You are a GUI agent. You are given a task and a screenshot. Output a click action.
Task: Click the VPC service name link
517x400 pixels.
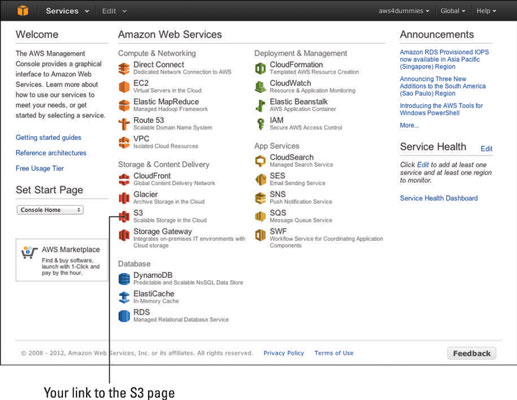[141, 138]
